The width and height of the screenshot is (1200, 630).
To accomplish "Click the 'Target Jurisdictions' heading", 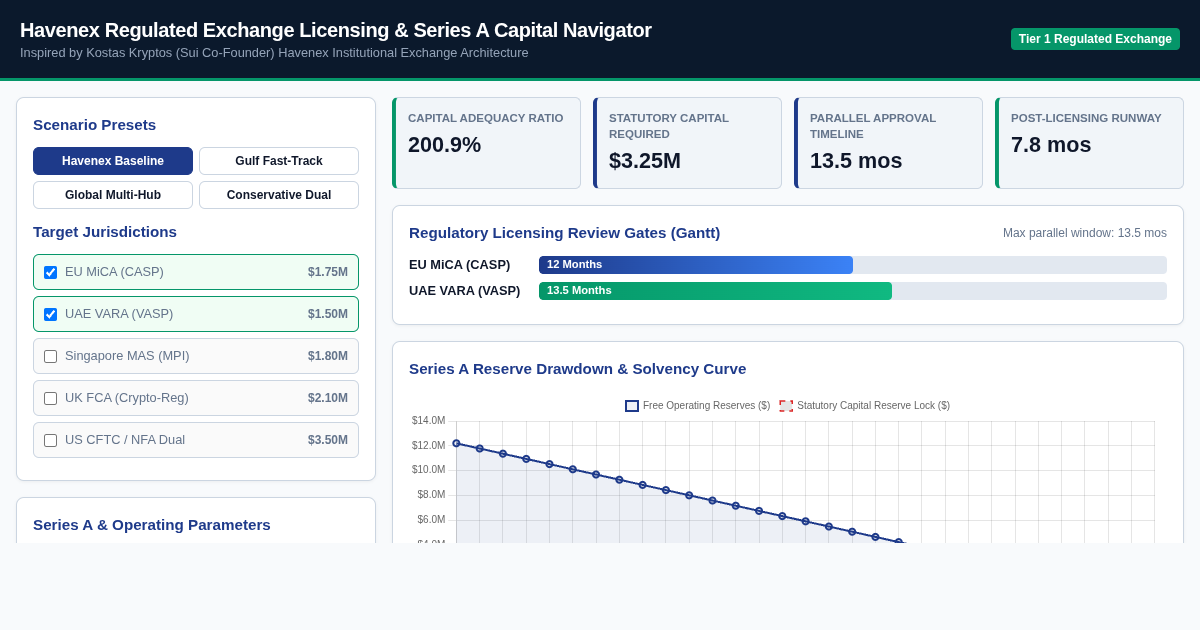I will pyautogui.click(x=105, y=232).
